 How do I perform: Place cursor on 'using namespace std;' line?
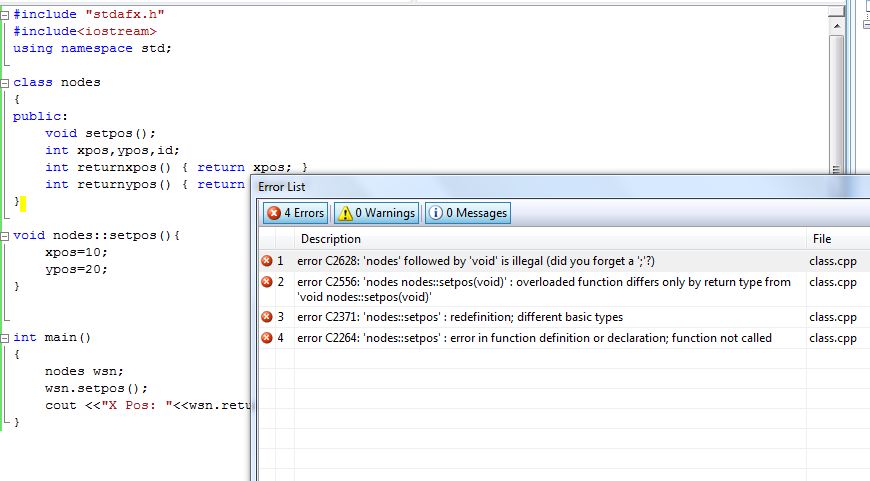click(x=93, y=48)
